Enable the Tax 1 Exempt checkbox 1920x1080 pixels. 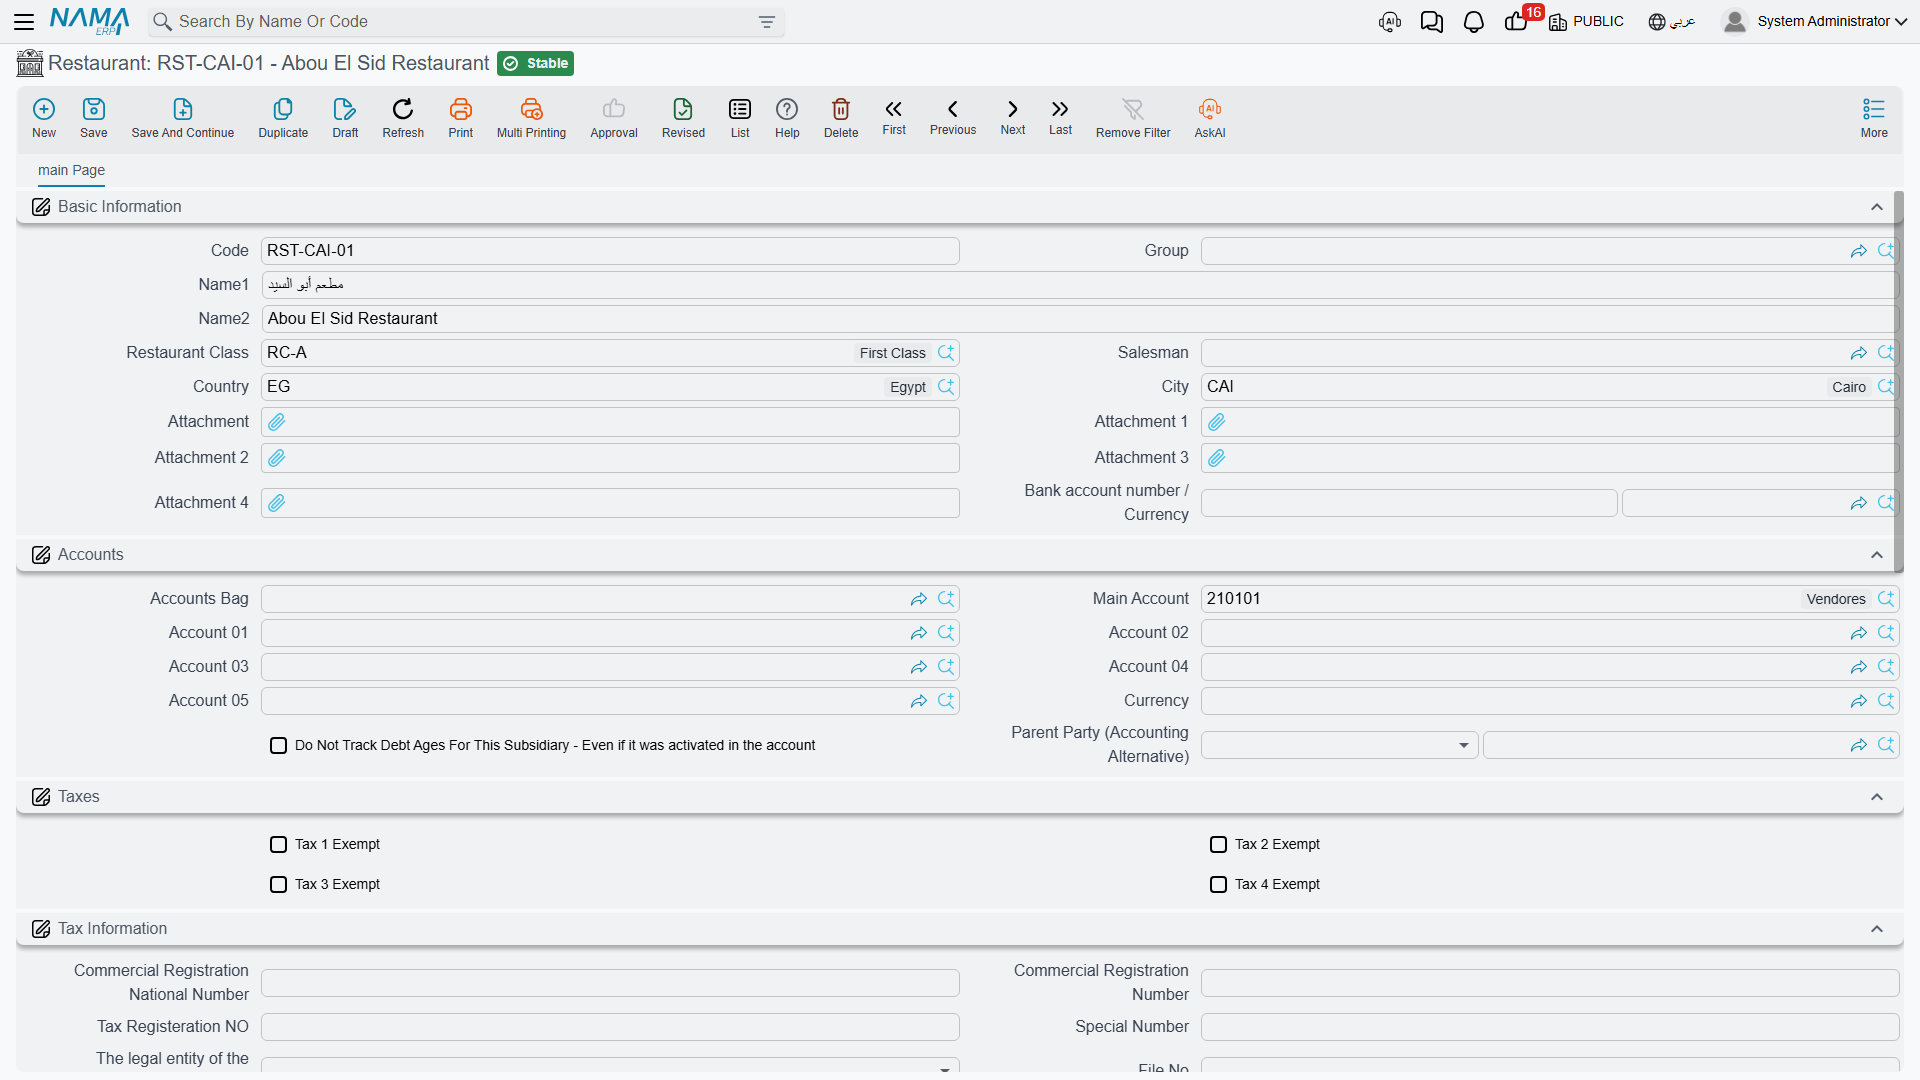278,845
